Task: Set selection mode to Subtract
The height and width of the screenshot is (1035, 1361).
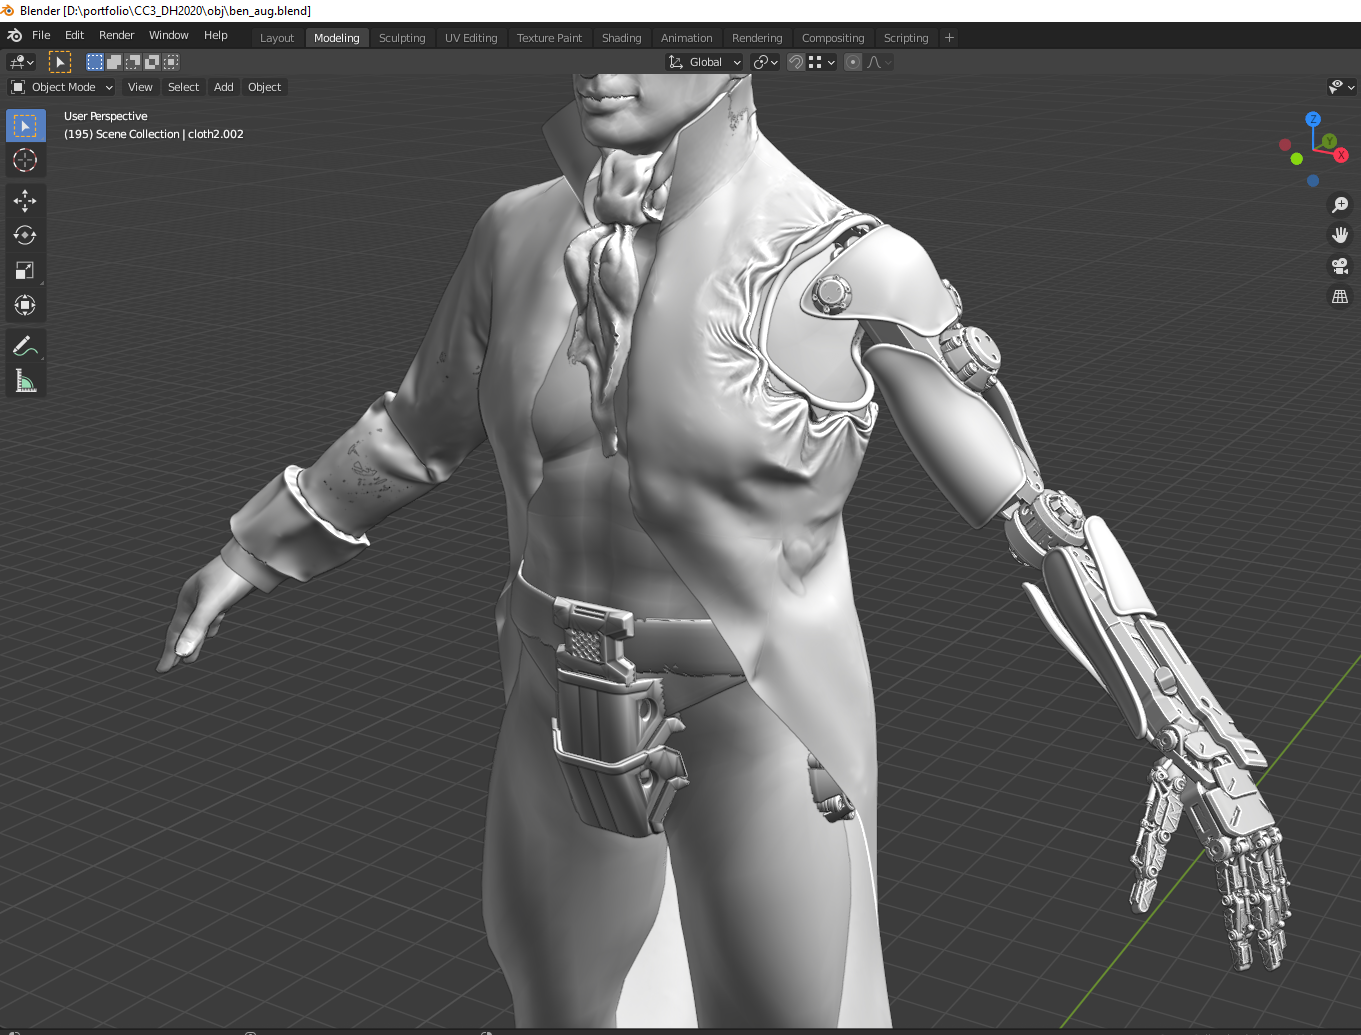Action: 133,62
